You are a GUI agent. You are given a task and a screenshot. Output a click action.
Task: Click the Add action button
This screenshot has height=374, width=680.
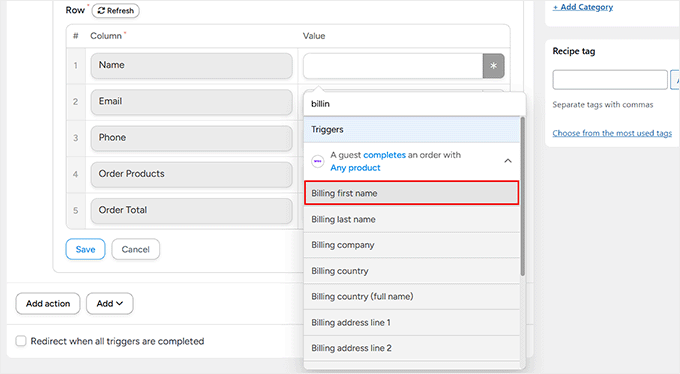48,304
